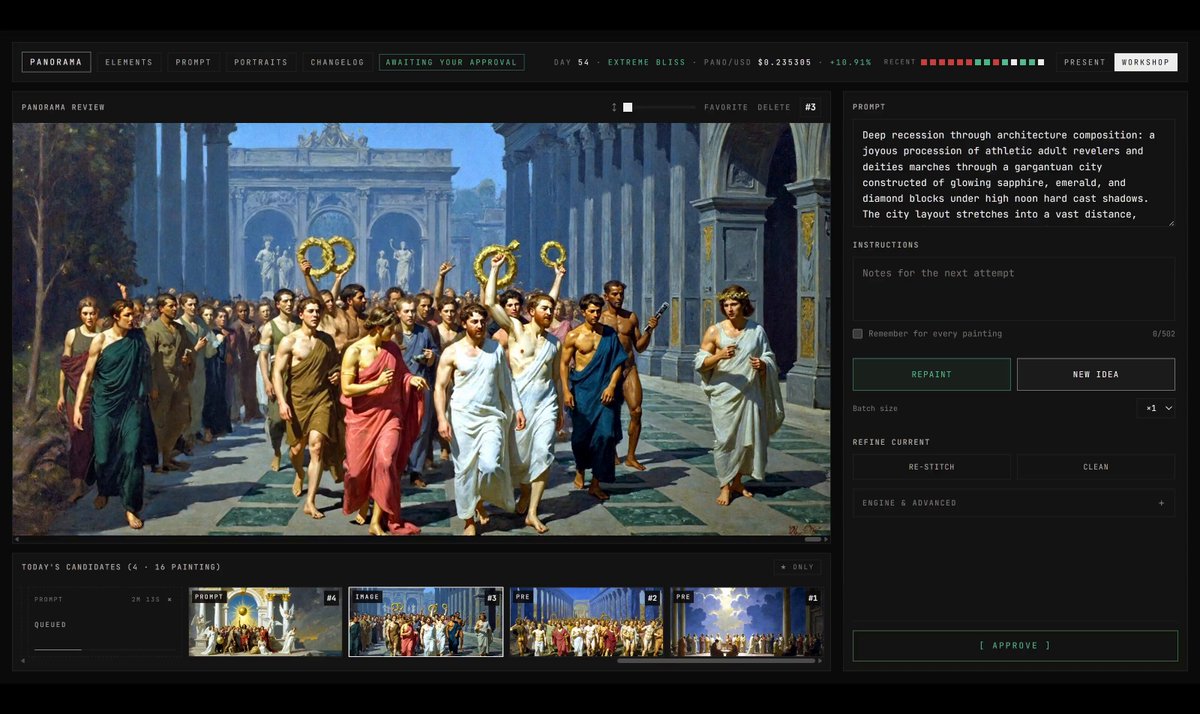Click the Queued status label
Screen dimensions: 1200x714
pyautogui.click(x=50, y=625)
